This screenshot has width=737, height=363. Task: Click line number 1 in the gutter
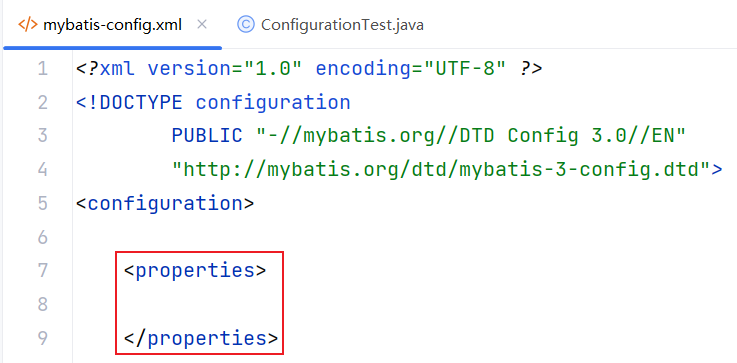click(x=43, y=69)
